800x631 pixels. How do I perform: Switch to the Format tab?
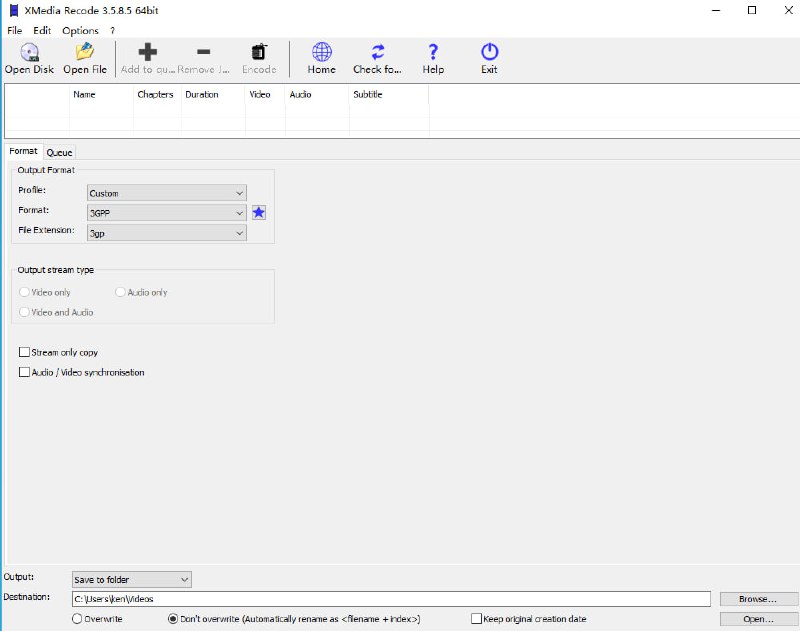pyautogui.click(x=23, y=151)
